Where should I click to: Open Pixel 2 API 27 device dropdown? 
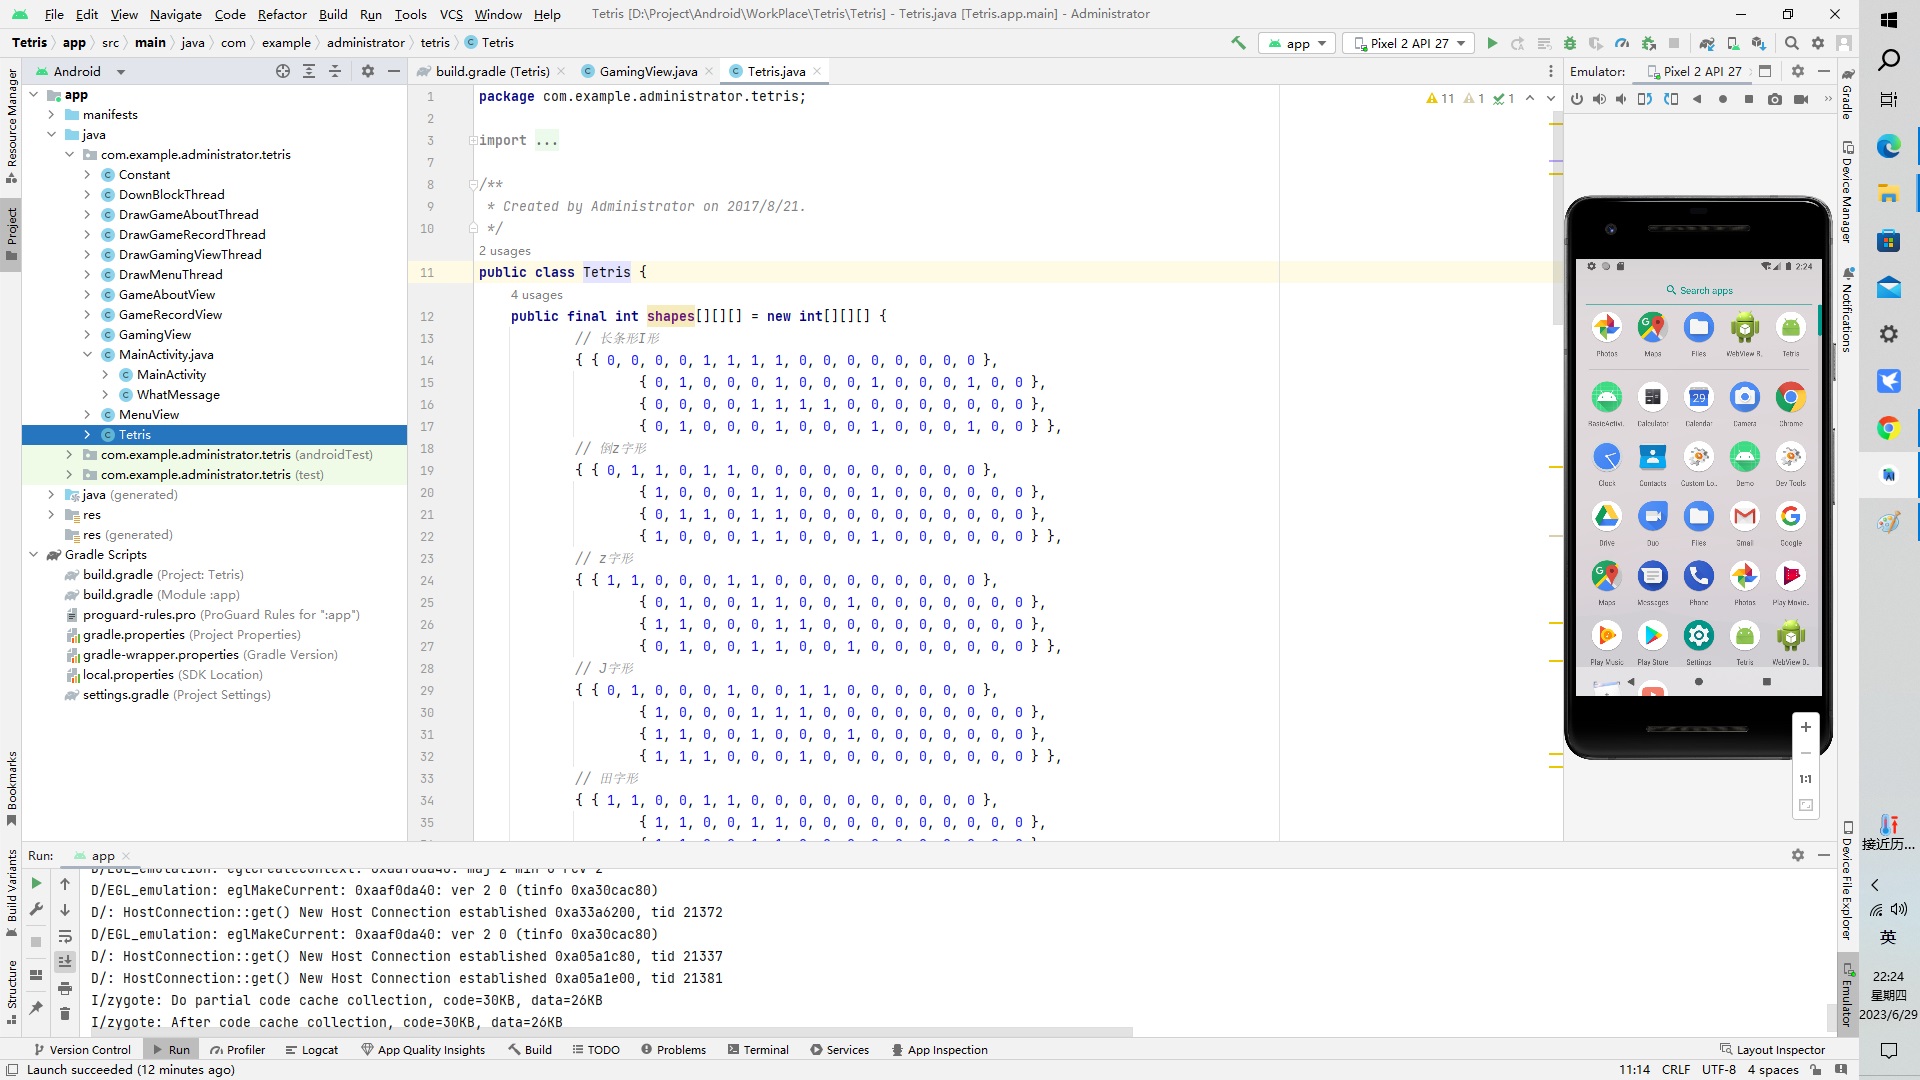pos(1409,43)
